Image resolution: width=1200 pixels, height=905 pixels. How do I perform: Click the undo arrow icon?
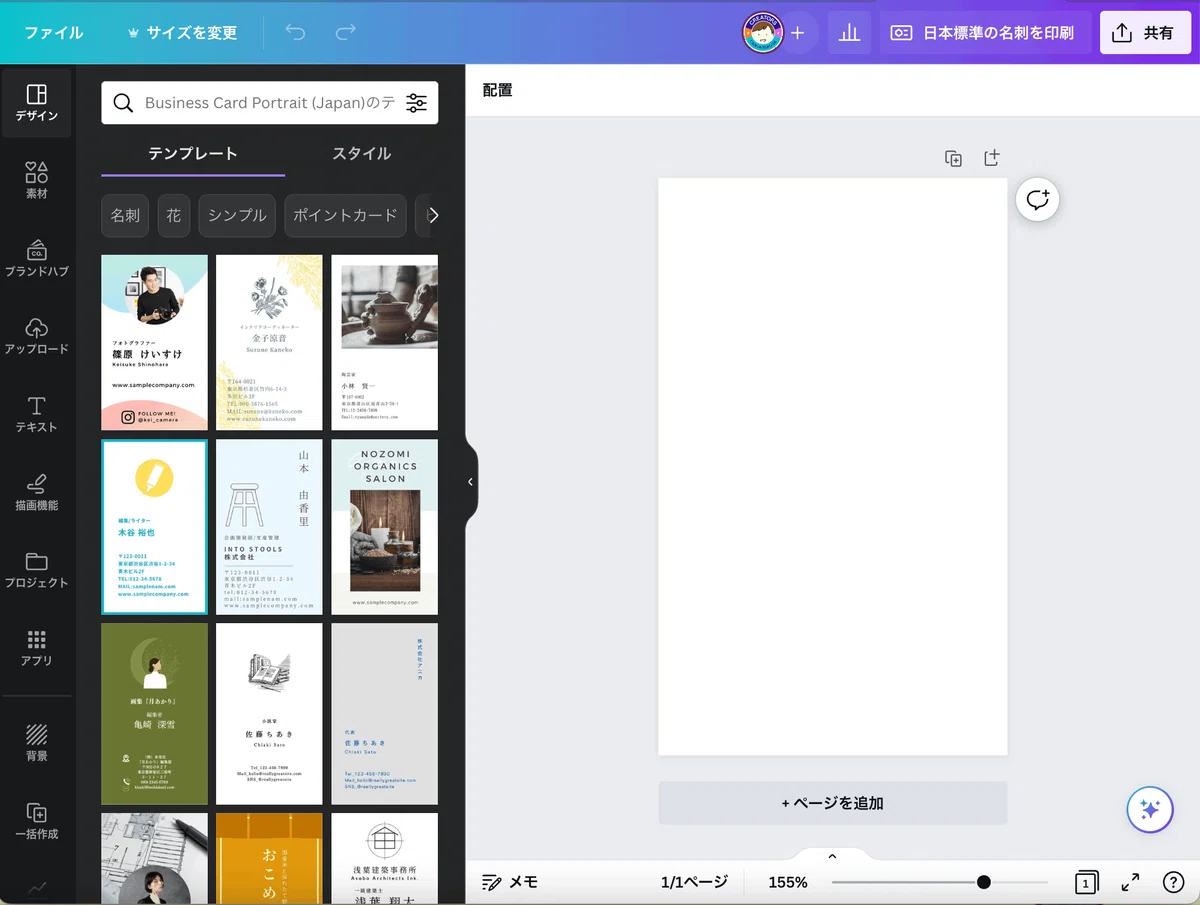pyautogui.click(x=295, y=32)
